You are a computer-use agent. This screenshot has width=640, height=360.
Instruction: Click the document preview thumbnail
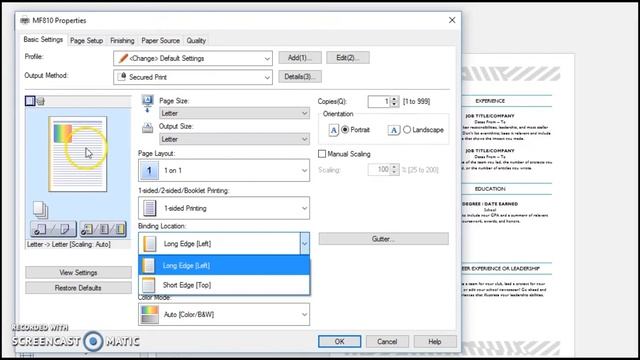click(78, 154)
